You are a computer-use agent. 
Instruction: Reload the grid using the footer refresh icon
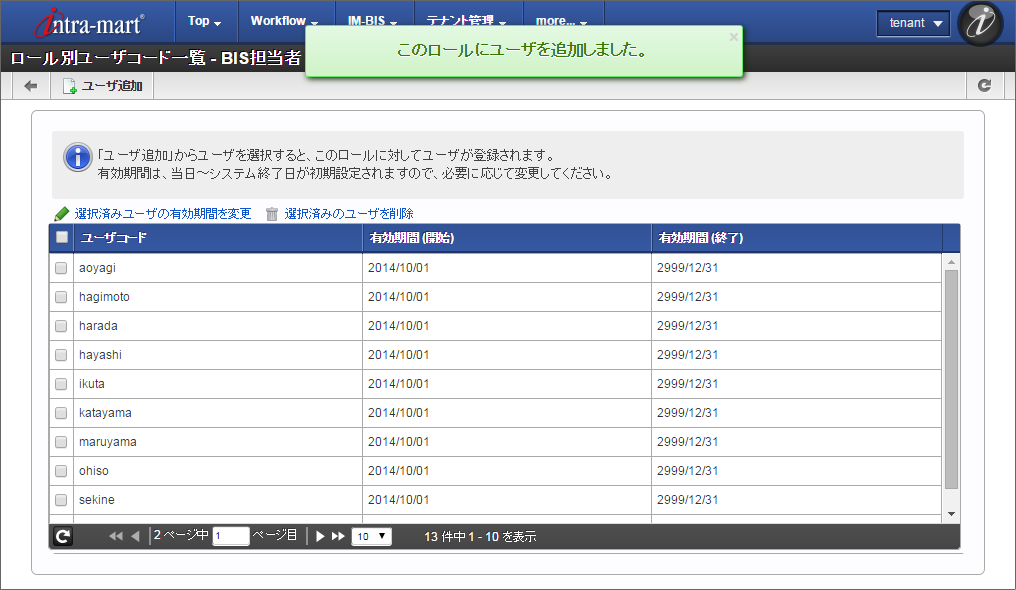[x=63, y=537]
